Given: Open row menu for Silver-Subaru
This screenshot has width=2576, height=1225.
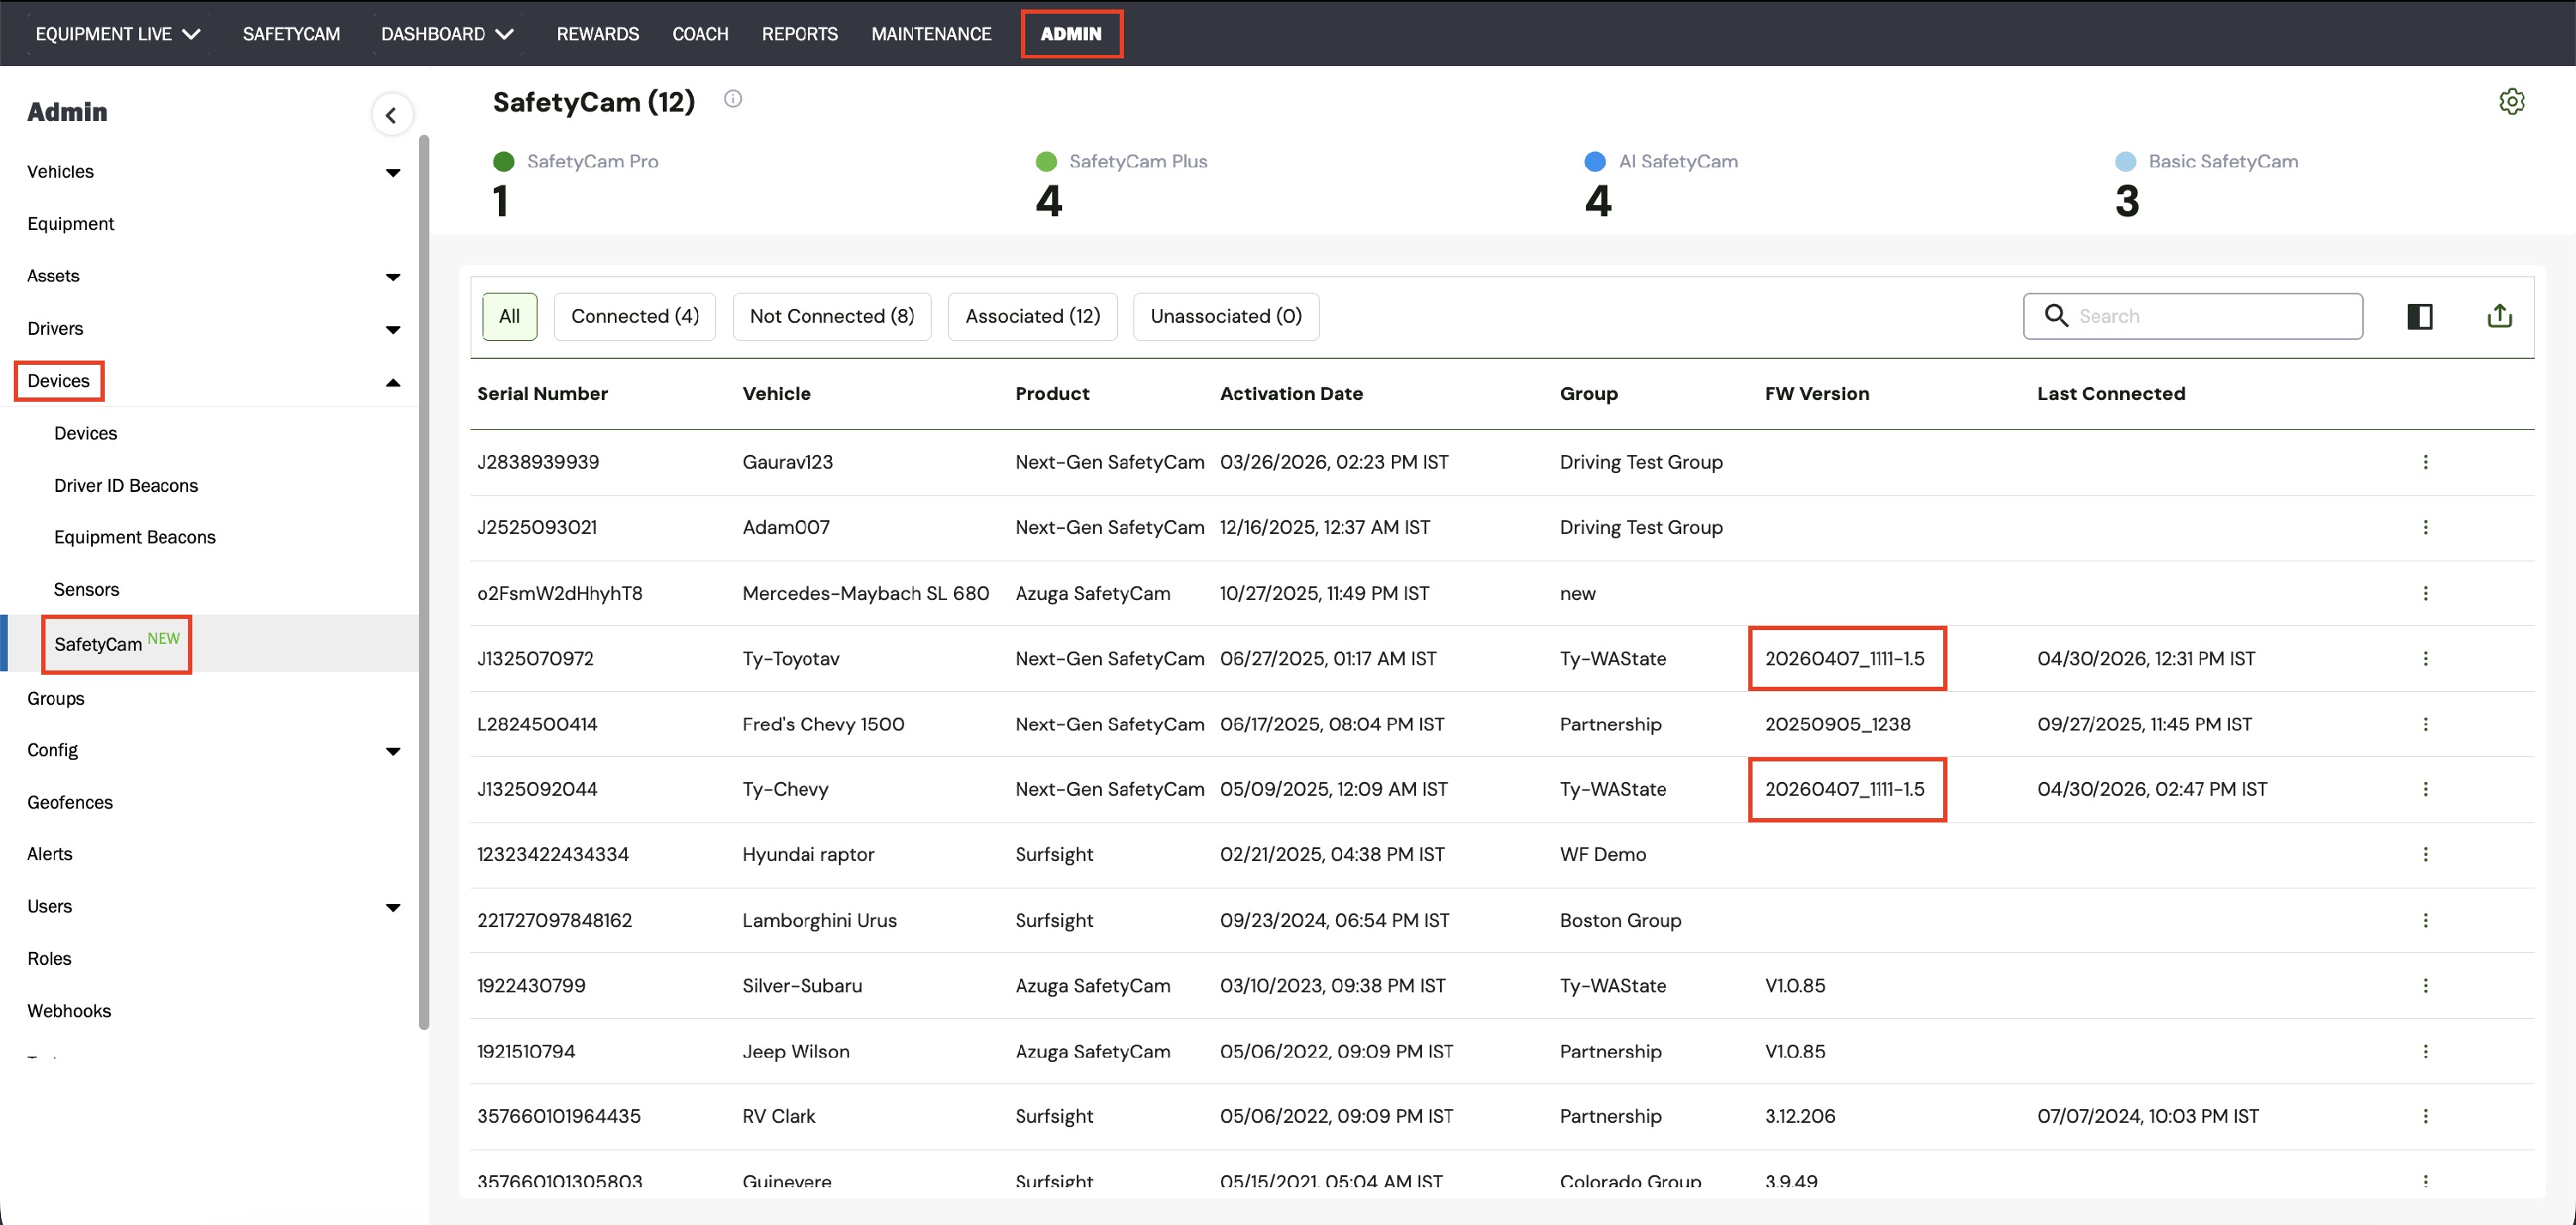Looking at the screenshot, I should 2425,985.
